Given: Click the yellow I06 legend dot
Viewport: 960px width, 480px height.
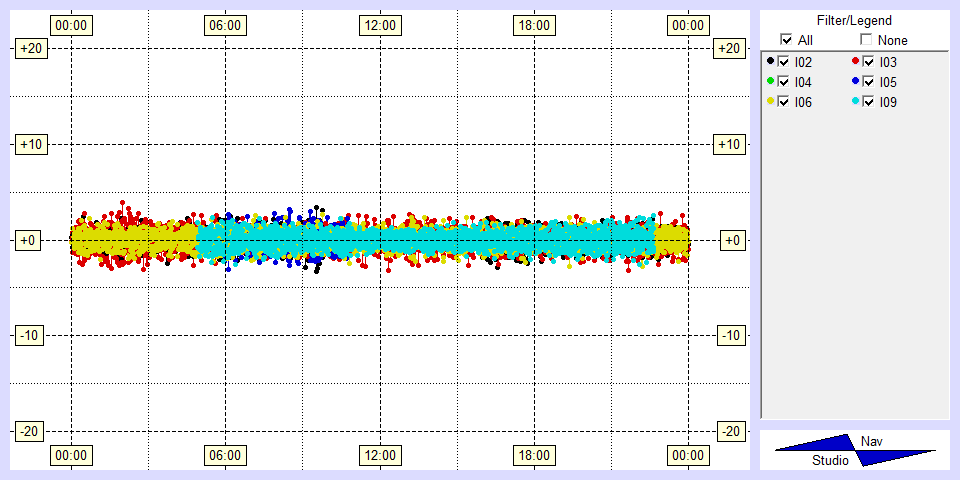Looking at the screenshot, I should 770,101.
